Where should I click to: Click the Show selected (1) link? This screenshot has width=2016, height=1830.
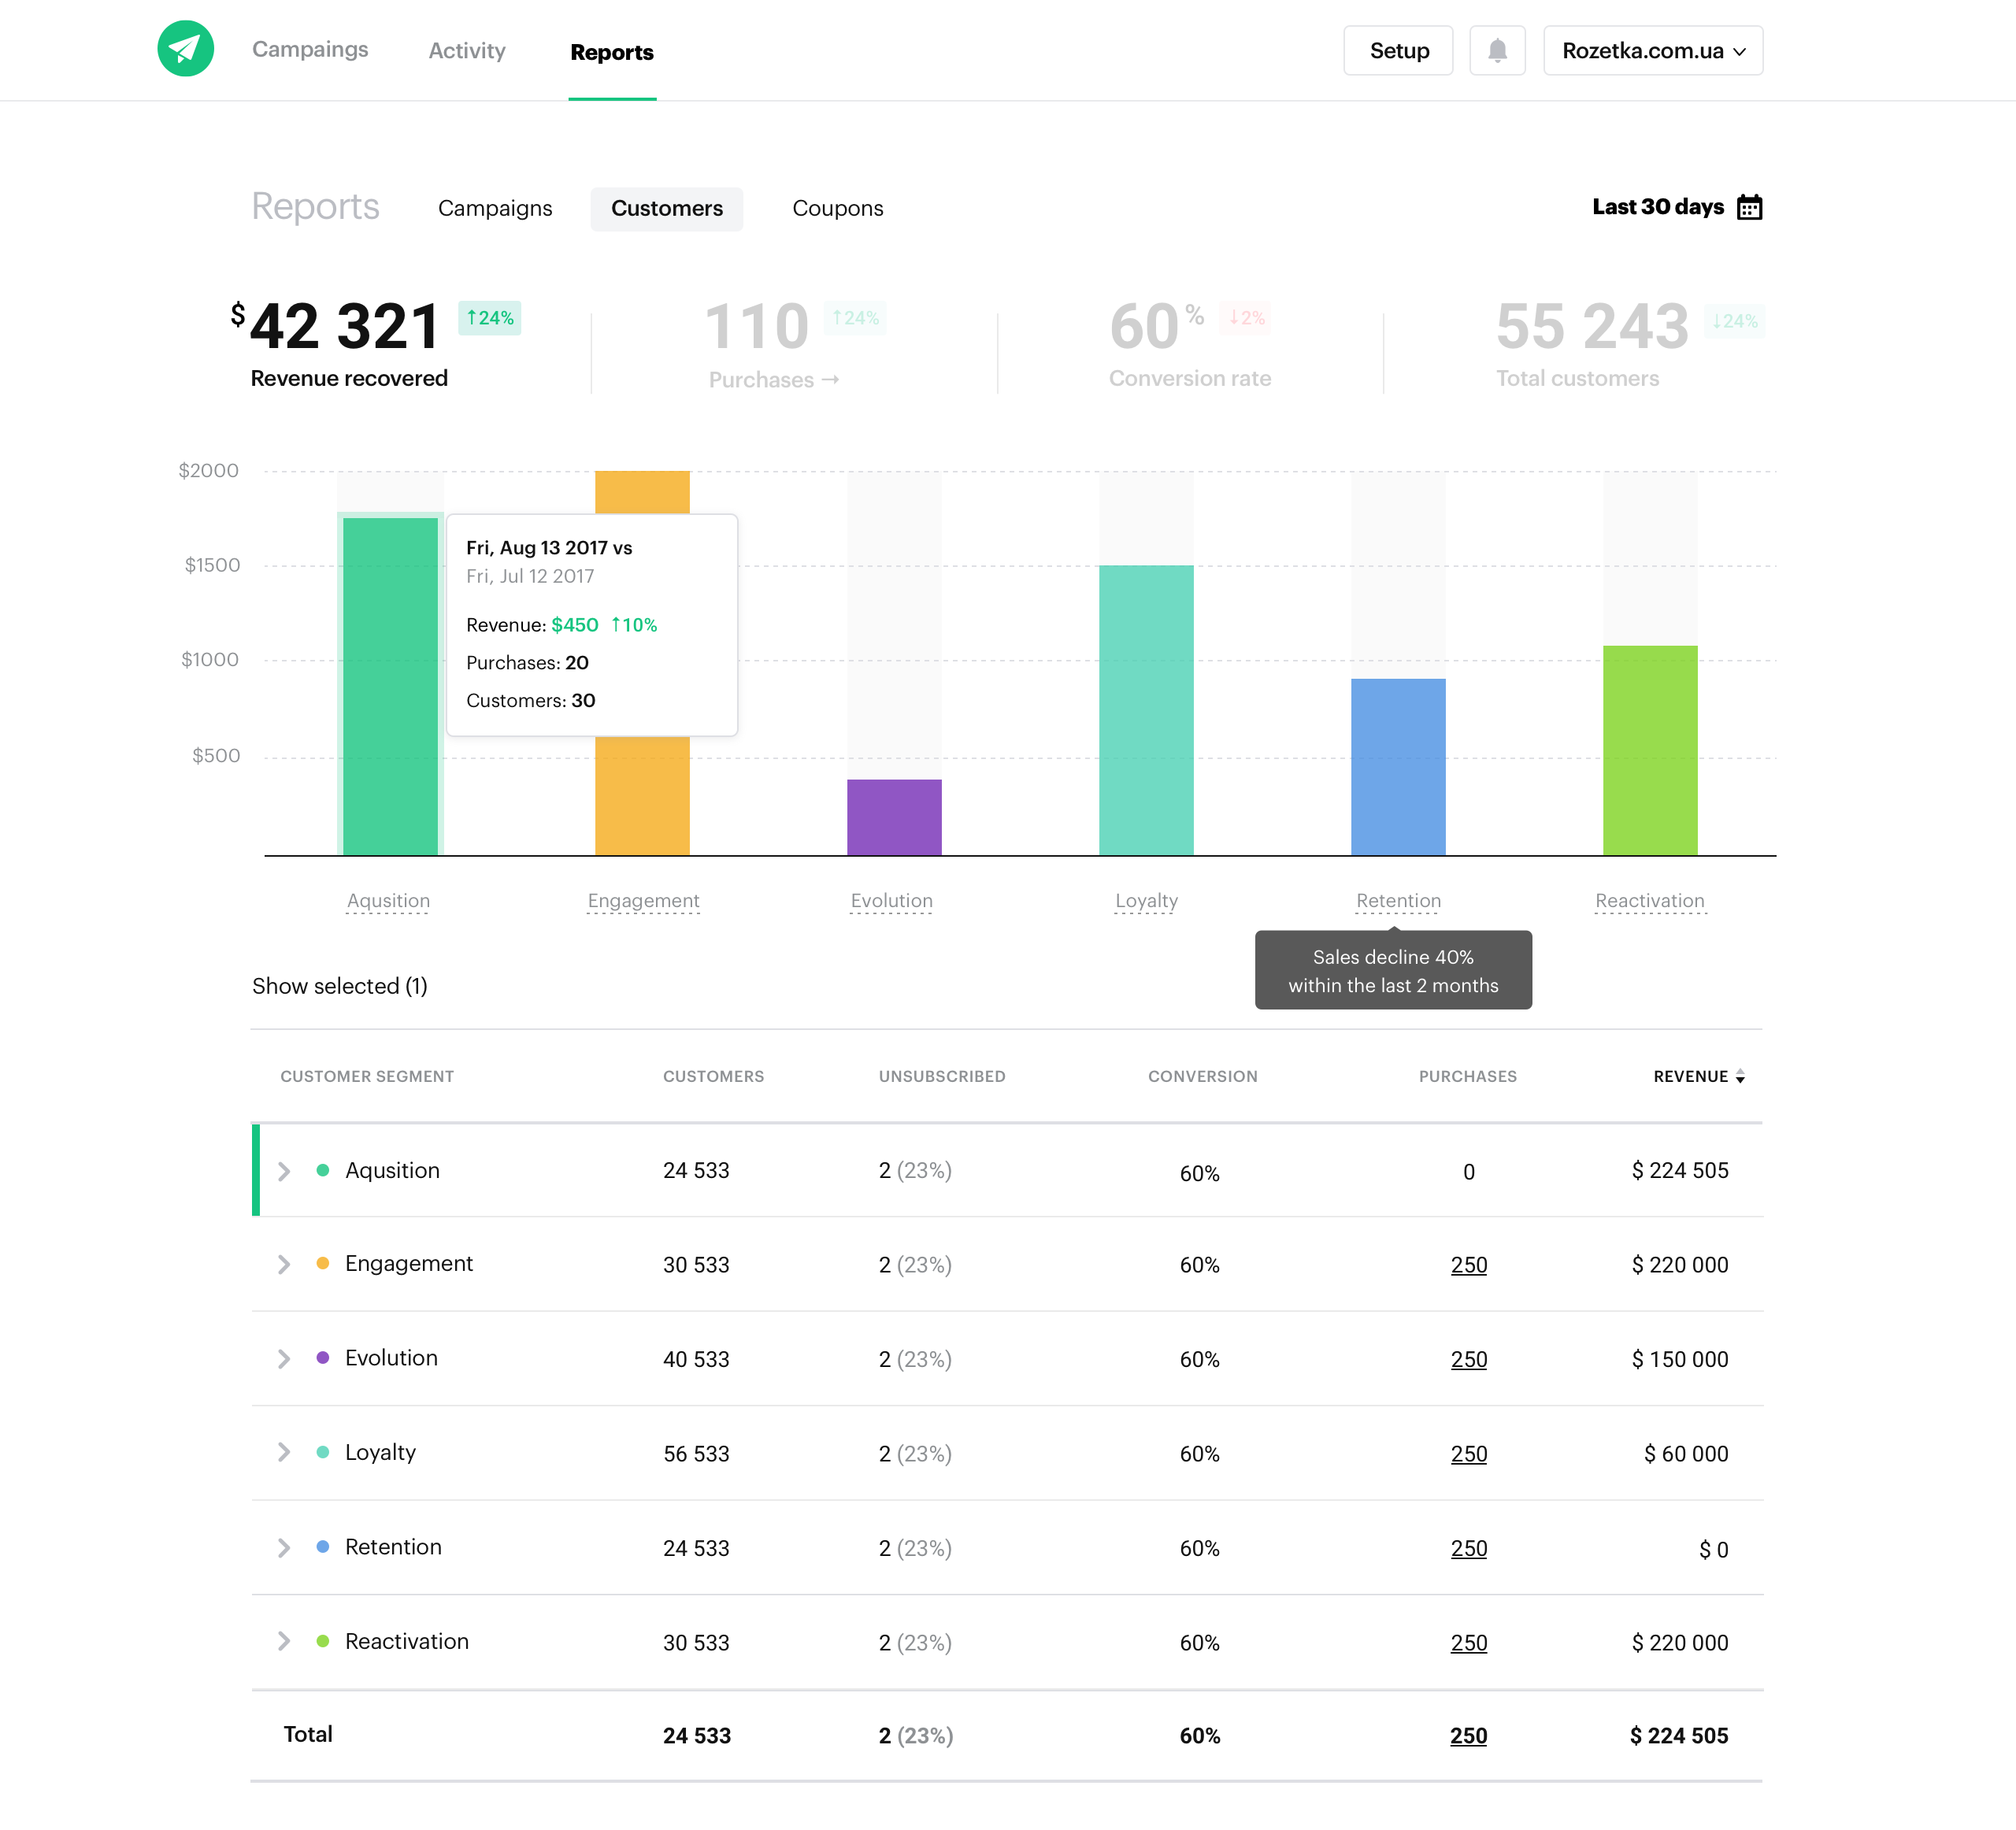[339, 986]
